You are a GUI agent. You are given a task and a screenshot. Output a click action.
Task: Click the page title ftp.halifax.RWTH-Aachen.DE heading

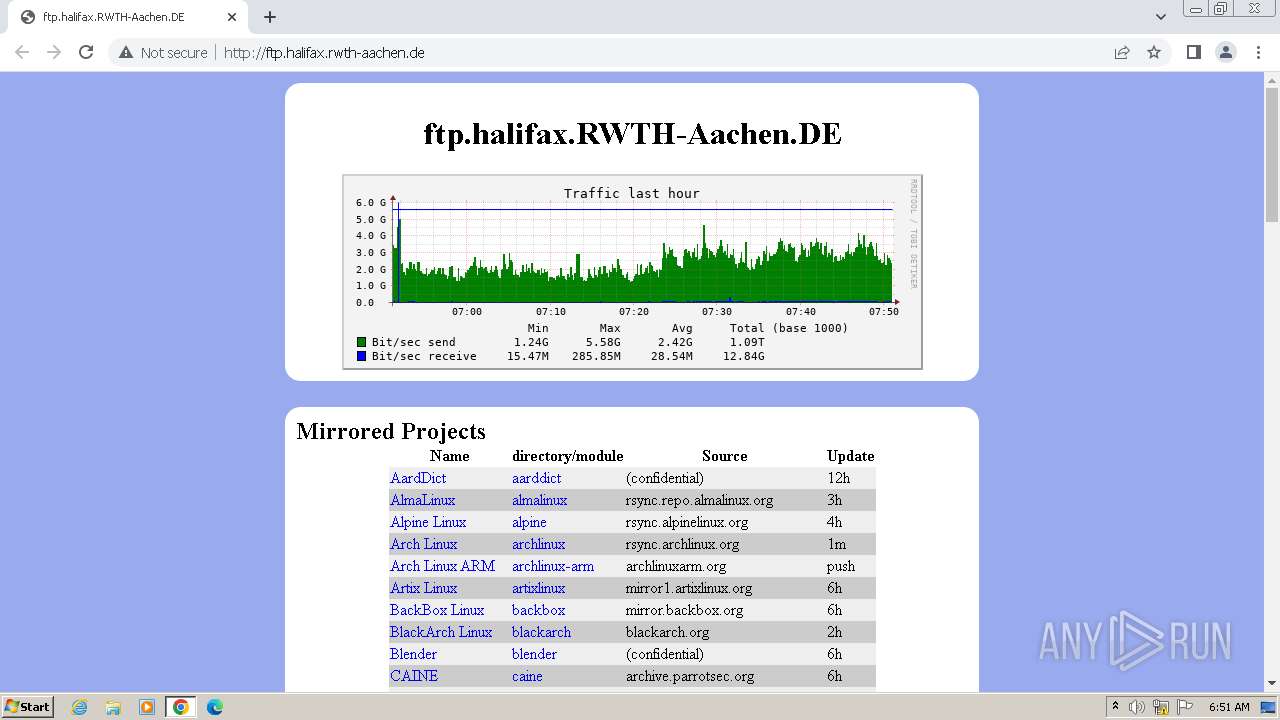pyautogui.click(x=632, y=134)
